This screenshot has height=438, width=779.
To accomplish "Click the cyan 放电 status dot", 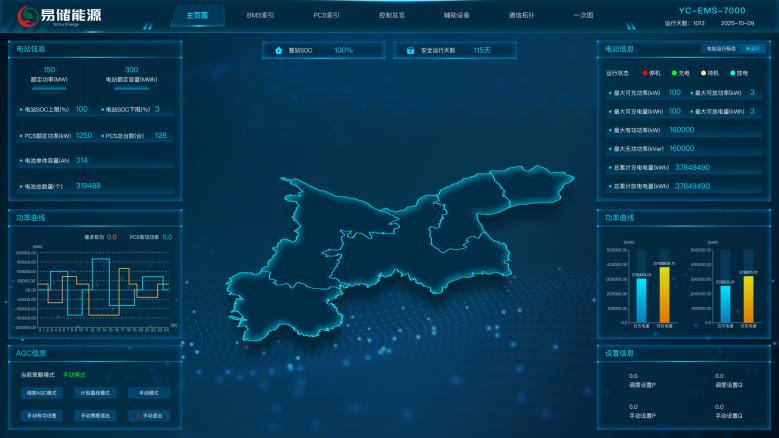I will coord(733,73).
